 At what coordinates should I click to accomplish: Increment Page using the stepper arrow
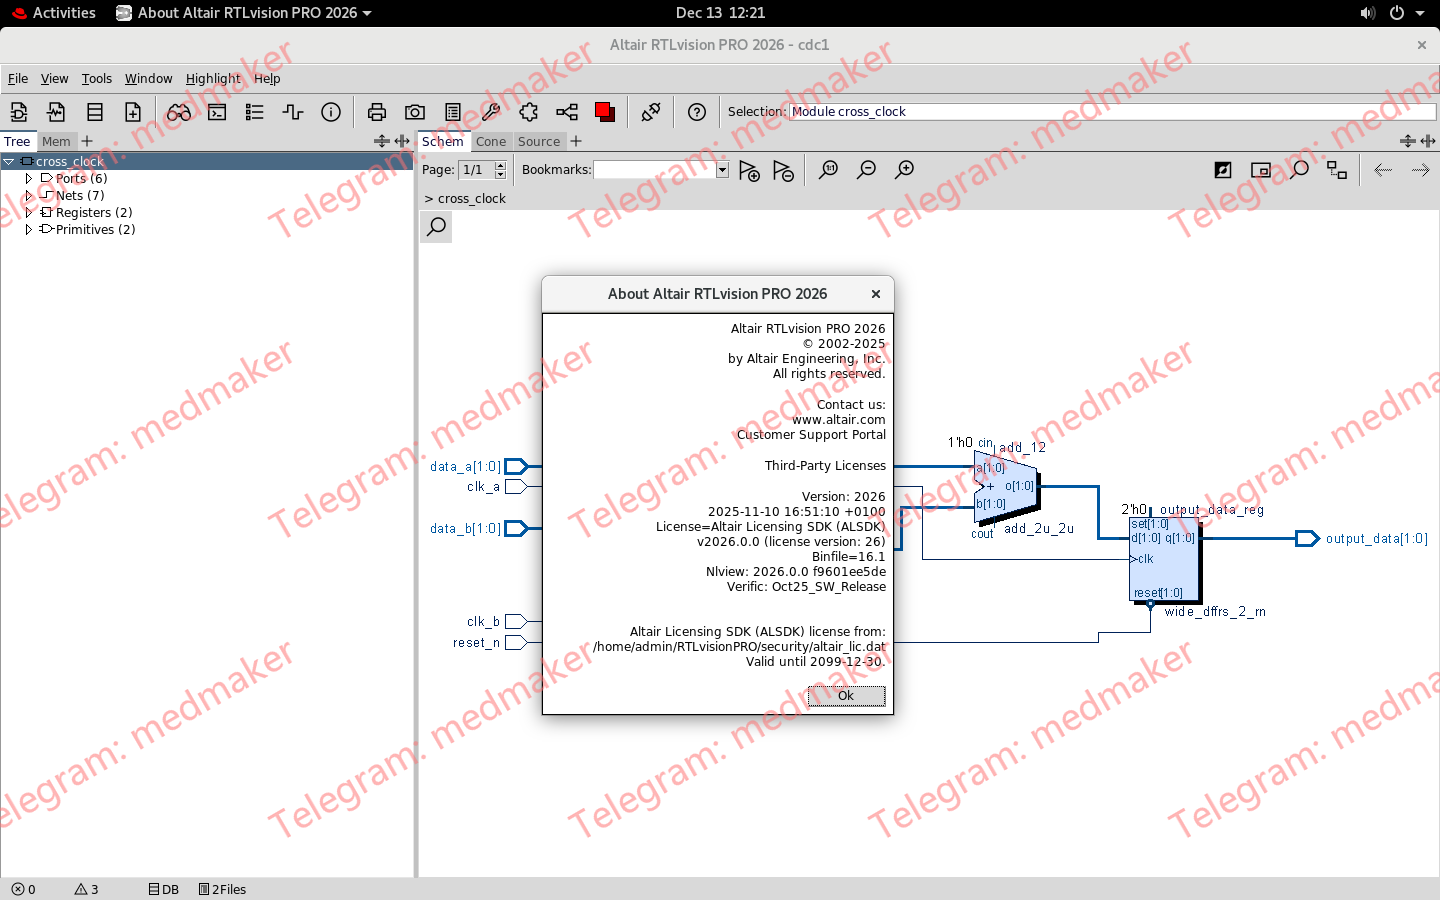tap(500, 165)
